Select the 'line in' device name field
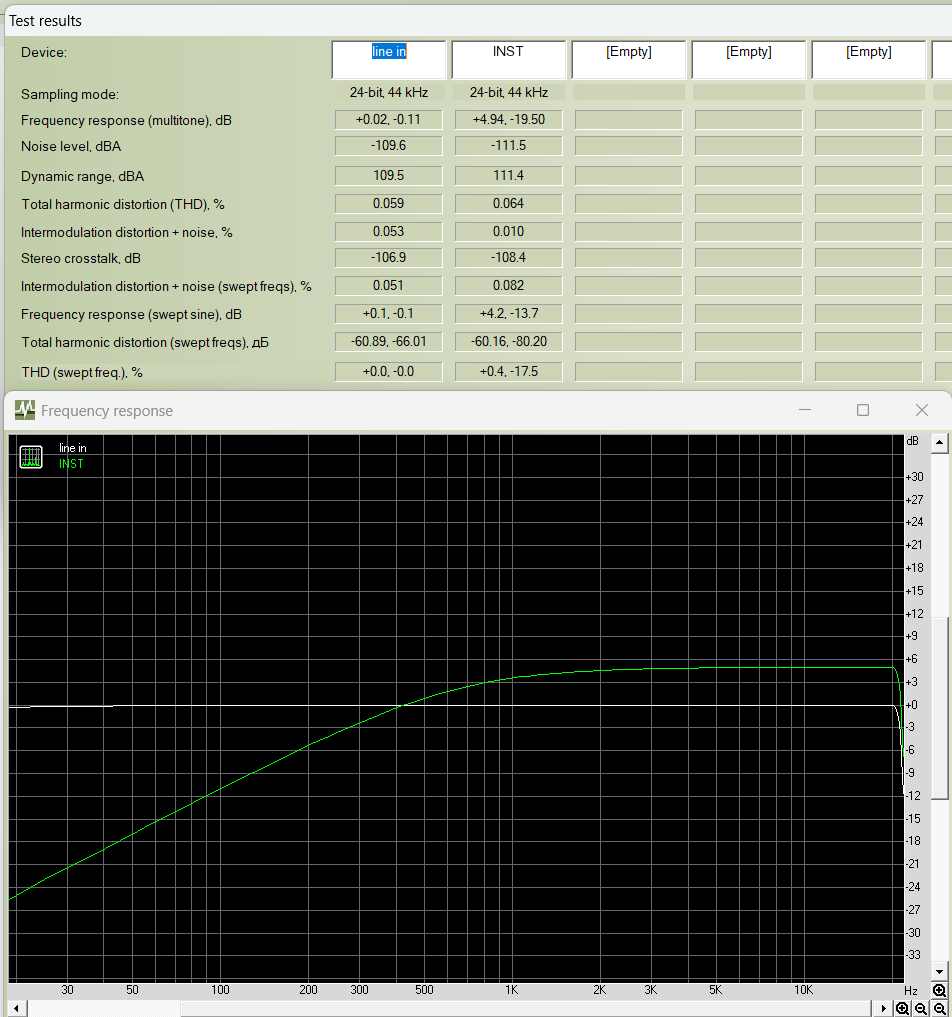Image resolution: width=952 pixels, height=1017 pixels. pyautogui.click(x=389, y=60)
